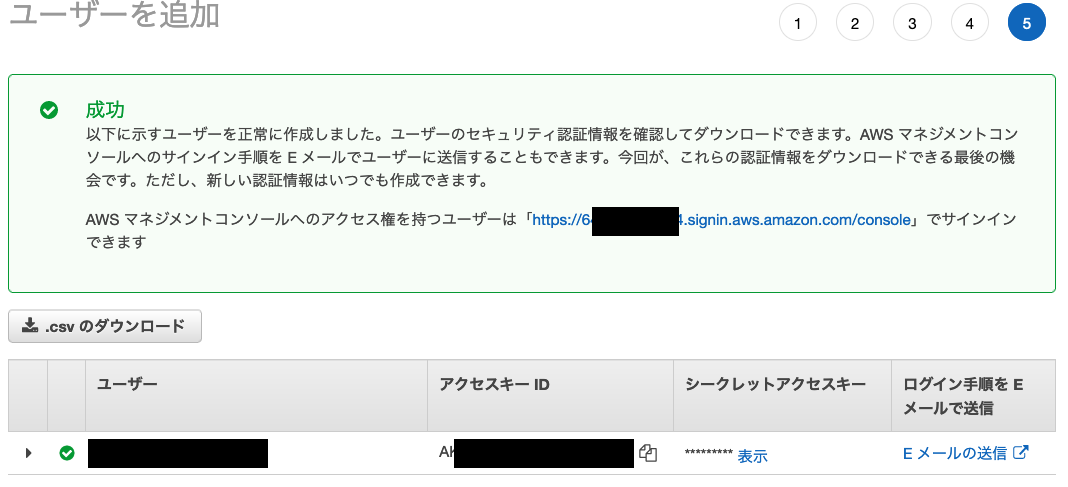The height and width of the screenshot is (487, 1068).
Task: Go to wizard step 1
Action: tap(798, 25)
